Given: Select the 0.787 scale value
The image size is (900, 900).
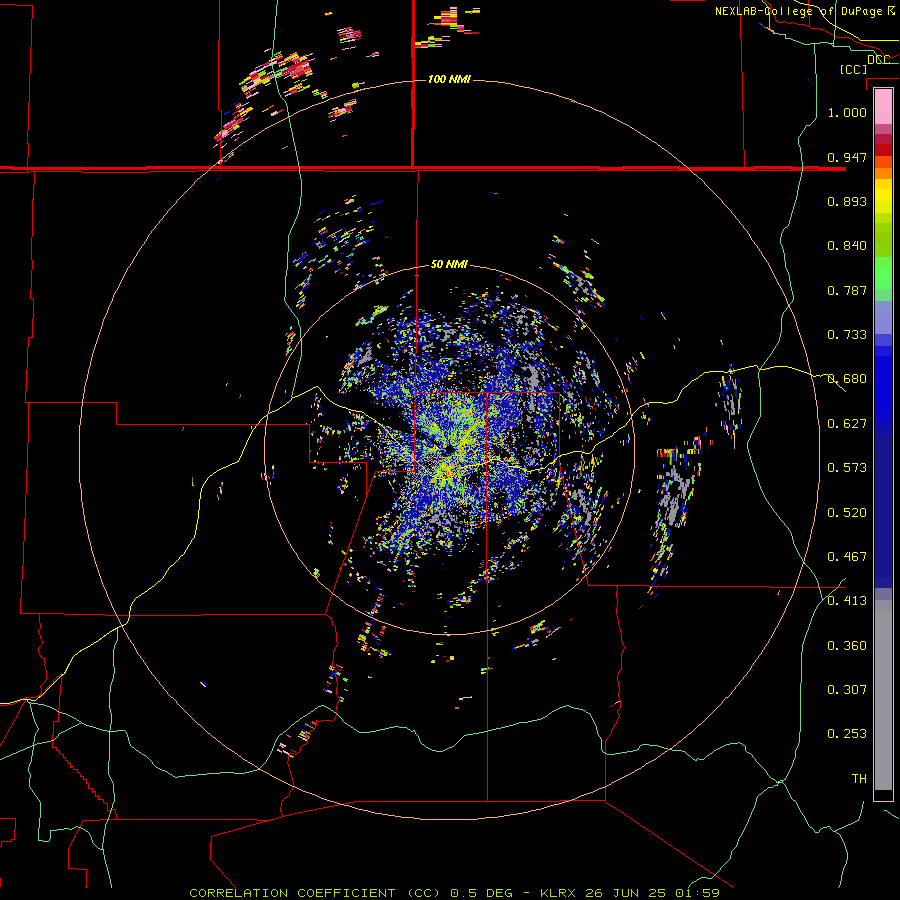Looking at the screenshot, I should [847, 290].
